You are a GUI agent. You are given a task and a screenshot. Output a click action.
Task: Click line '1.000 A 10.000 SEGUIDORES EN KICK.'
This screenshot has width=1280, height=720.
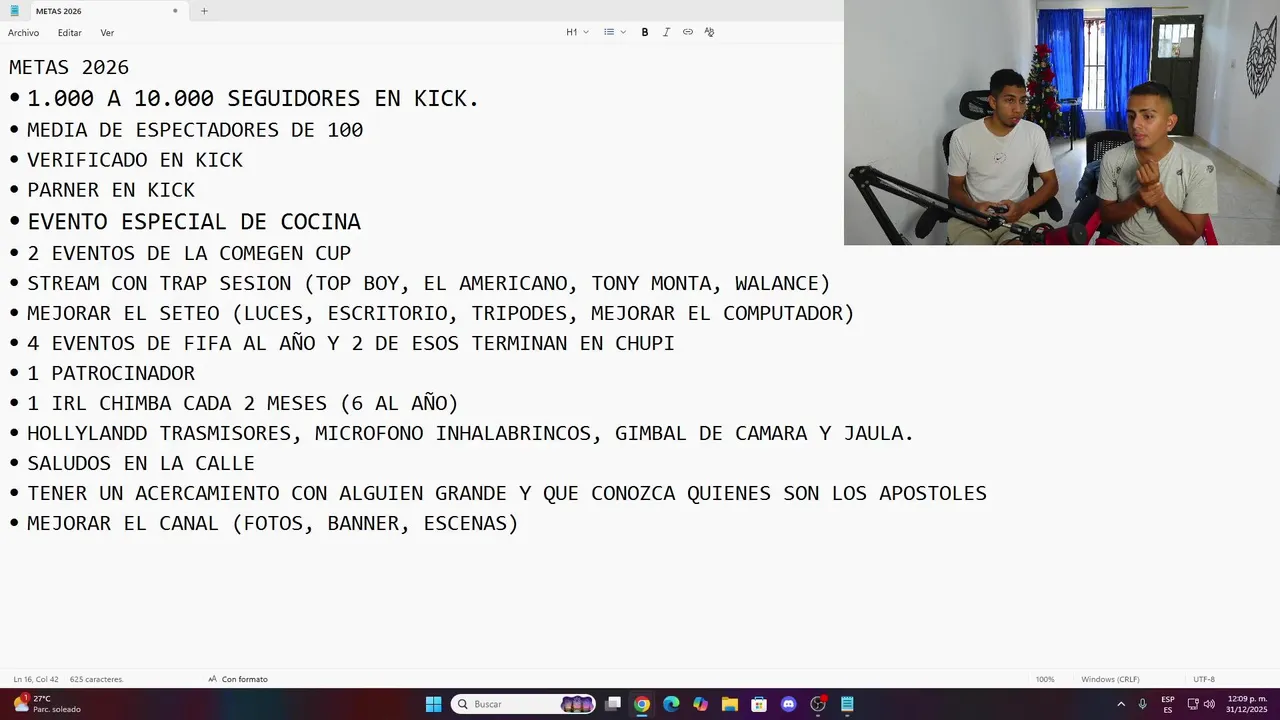(253, 99)
